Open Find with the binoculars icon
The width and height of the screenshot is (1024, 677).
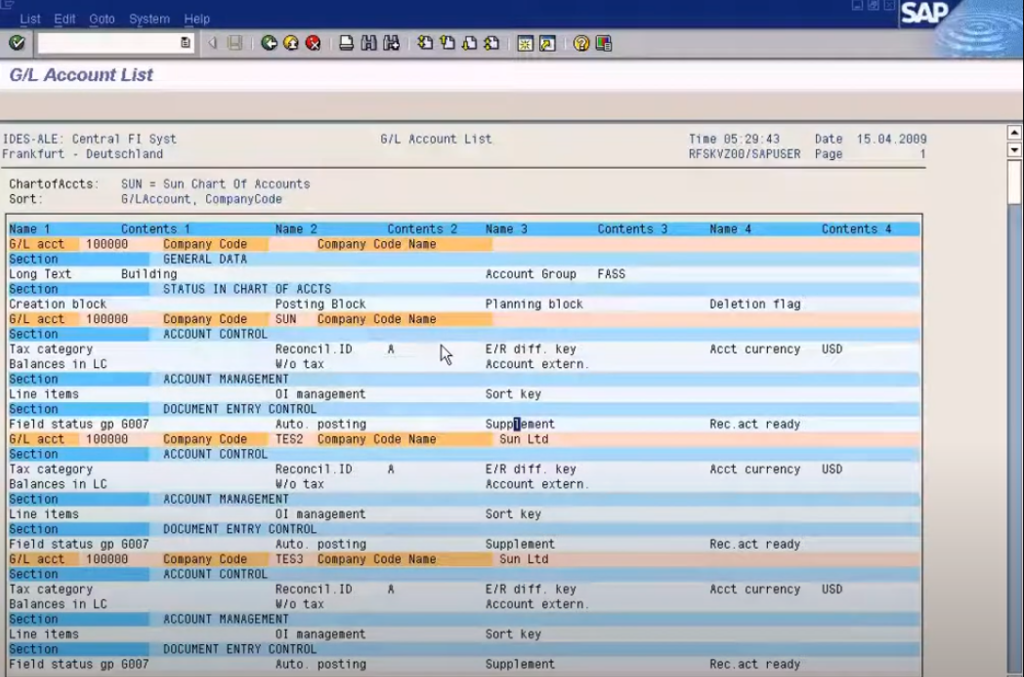(368, 43)
